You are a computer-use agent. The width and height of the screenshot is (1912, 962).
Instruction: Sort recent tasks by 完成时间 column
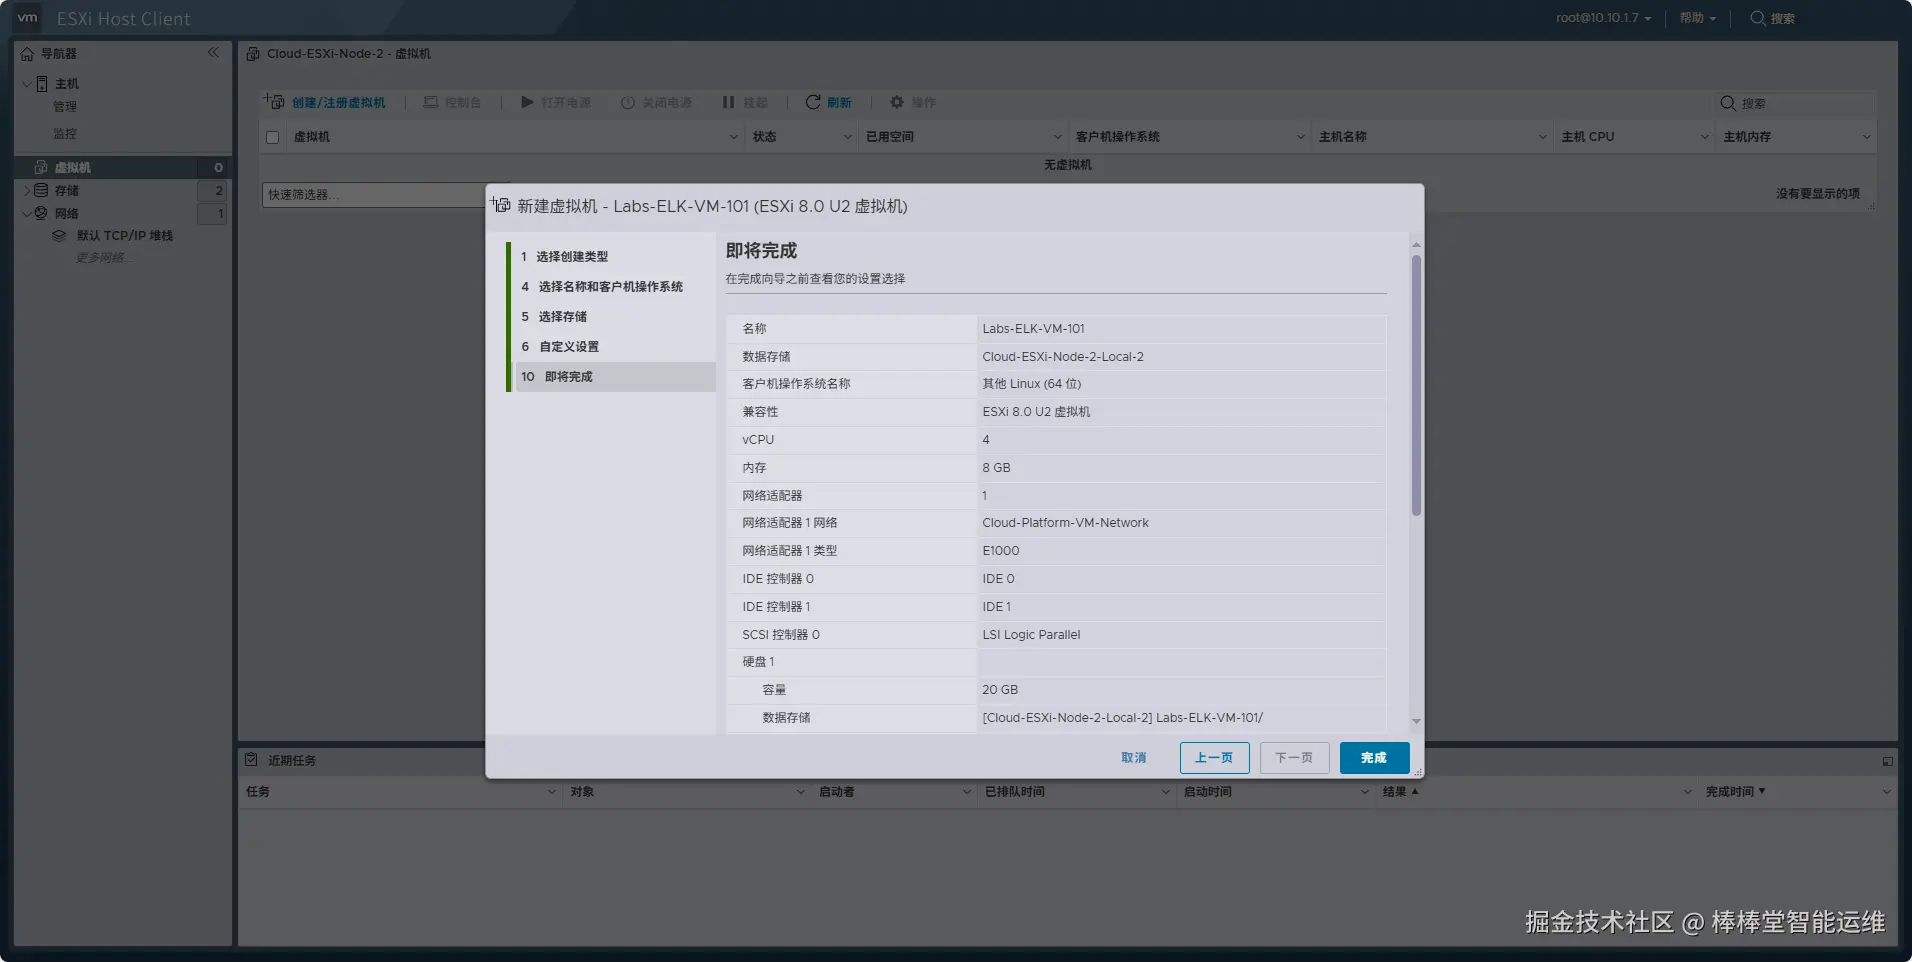(1735, 792)
